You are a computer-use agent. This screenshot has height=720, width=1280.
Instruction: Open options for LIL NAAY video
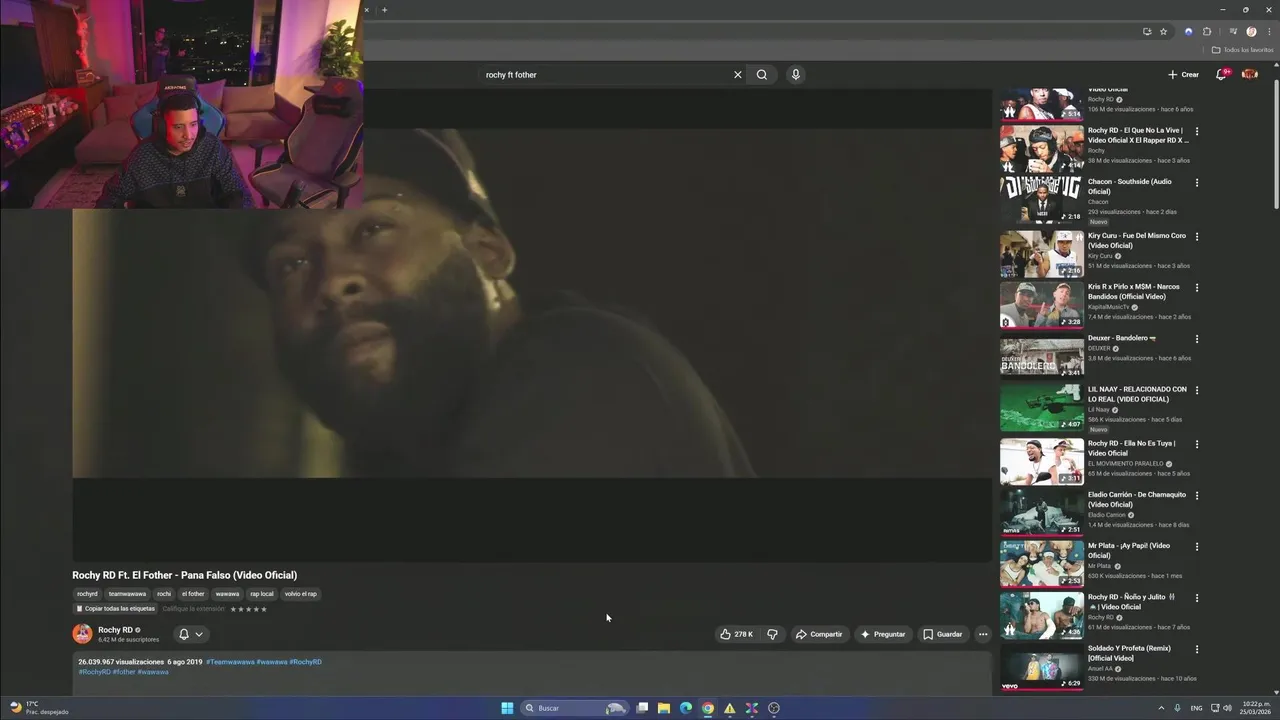[1197, 391]
